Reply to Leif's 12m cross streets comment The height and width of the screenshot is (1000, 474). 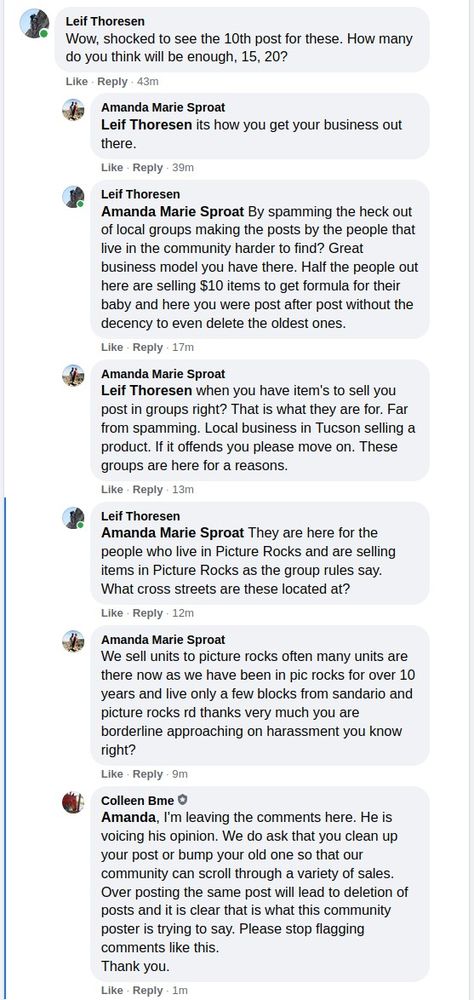pyautogui.click(x=148, y=613)
